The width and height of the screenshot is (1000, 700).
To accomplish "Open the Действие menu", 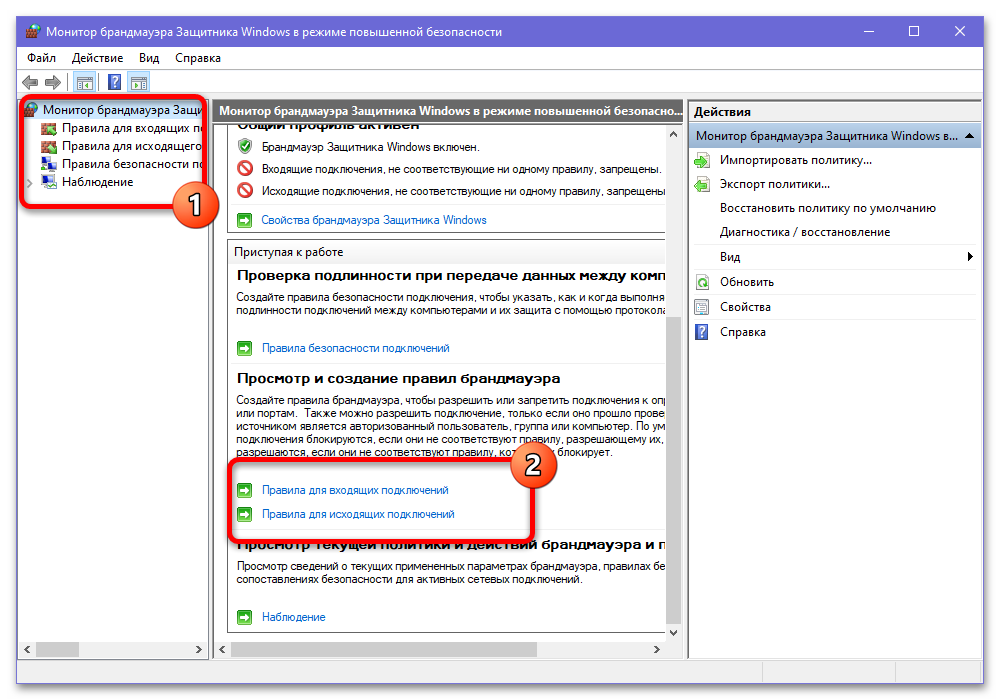I will (x=98, y=58).
